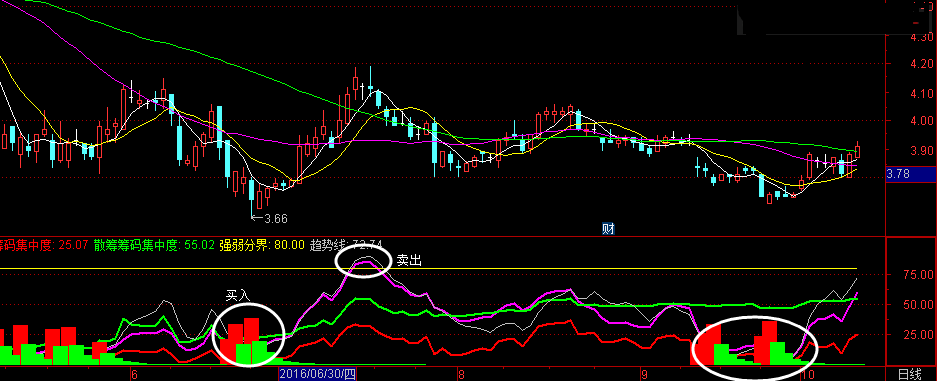Jump to month 8 on time axis

pos(461,375)
